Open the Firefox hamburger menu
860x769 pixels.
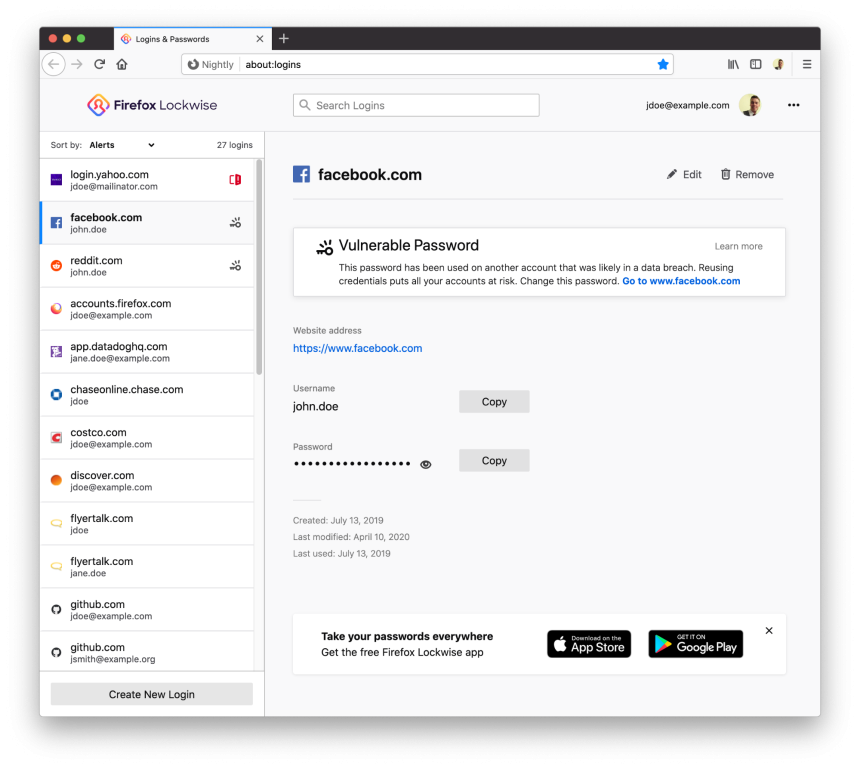coord(807,64)
